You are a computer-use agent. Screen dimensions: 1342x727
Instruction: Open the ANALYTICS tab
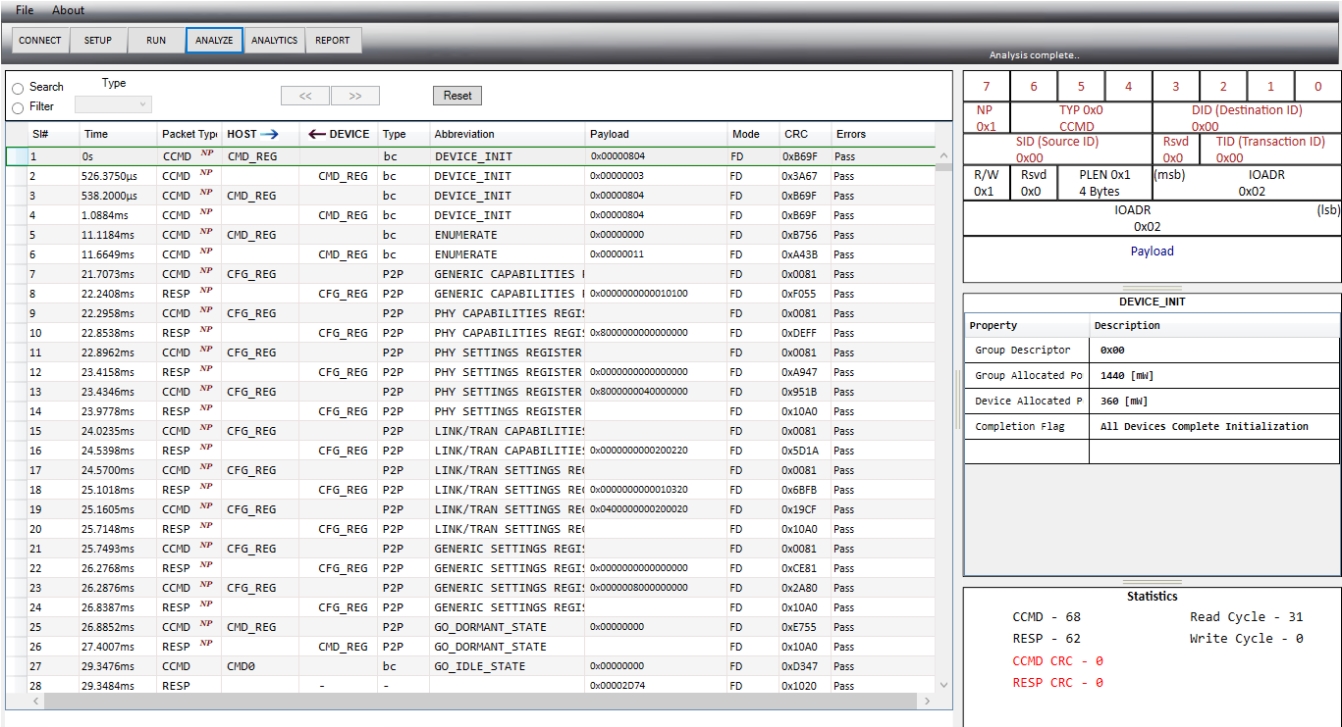tap(274, 41)
